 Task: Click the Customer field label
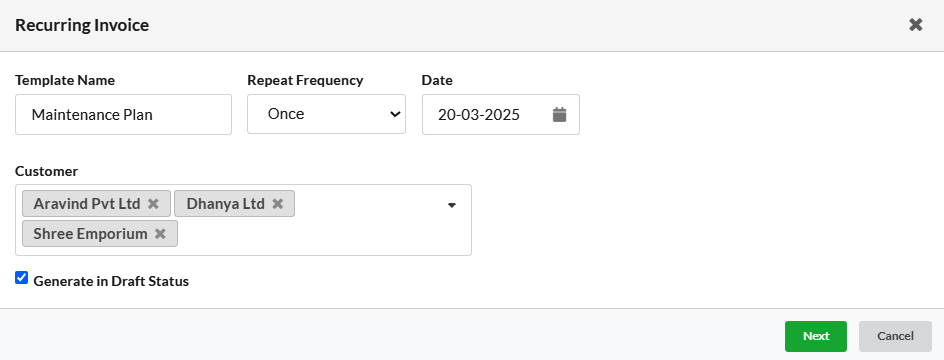click(x=46, y=171)
